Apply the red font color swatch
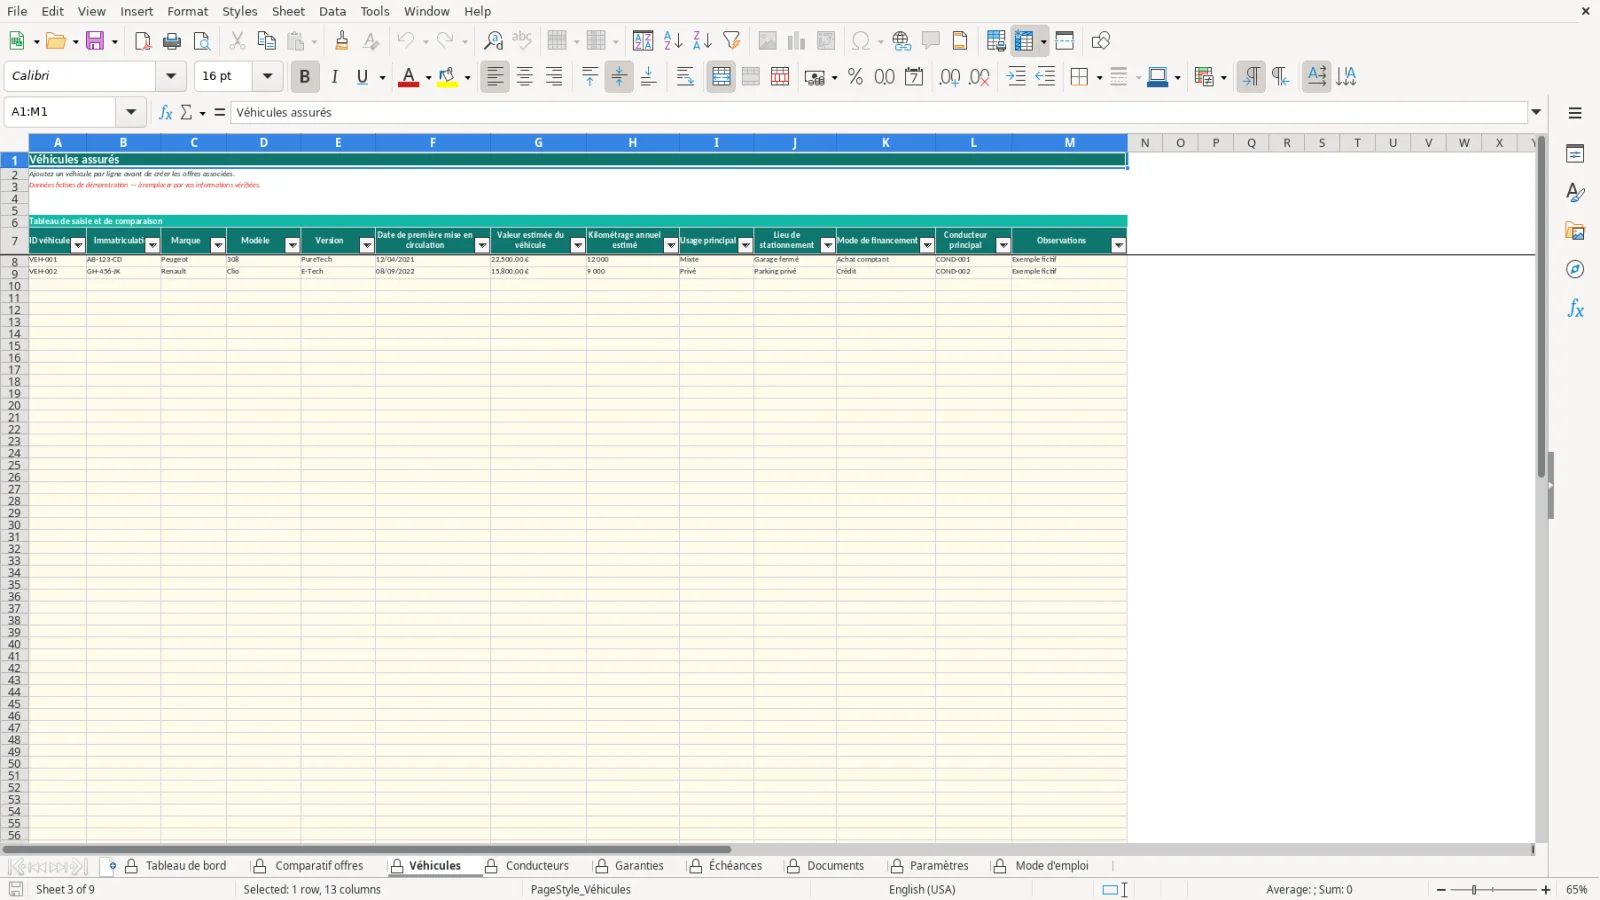The height and width of the screenshot is (900, 1600). pos(408,77)
